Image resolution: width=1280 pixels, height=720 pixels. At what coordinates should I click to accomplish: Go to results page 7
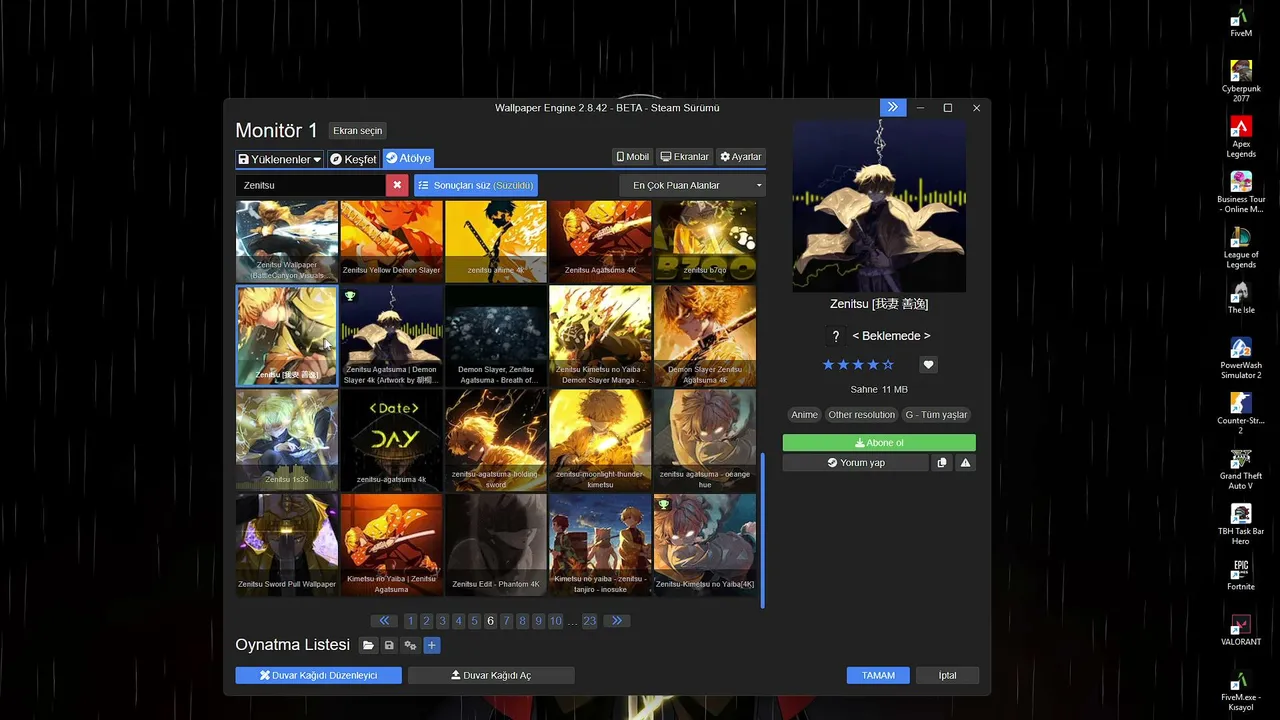(507, 621)
